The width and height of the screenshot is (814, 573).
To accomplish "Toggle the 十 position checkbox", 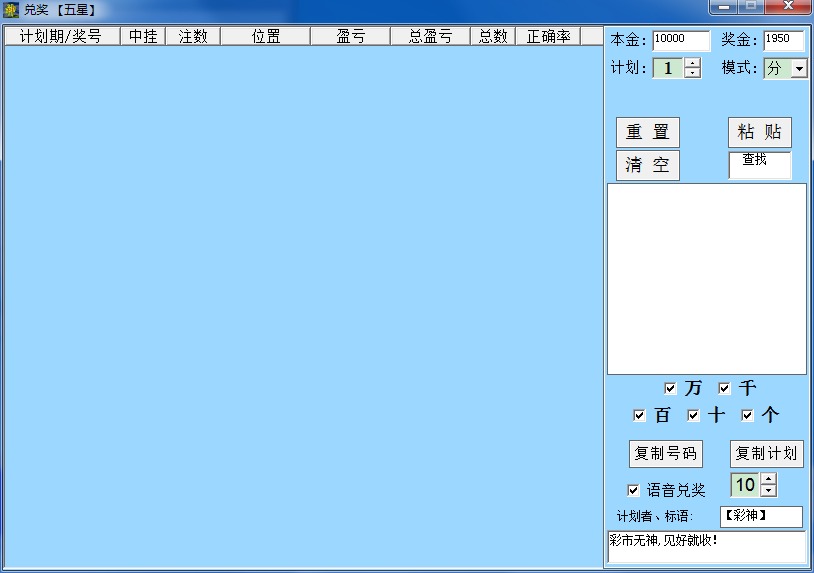I will tap(693, 415).
